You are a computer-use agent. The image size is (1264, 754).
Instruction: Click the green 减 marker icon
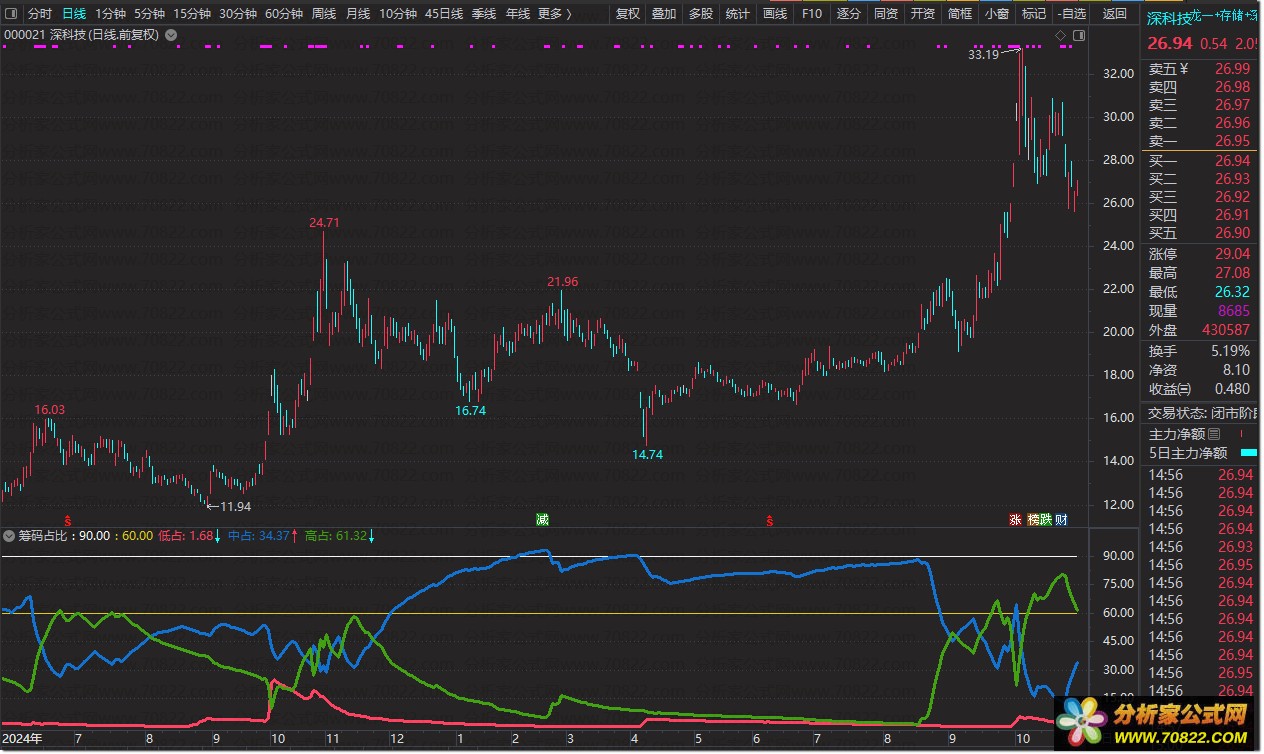[x=542, y=519]
